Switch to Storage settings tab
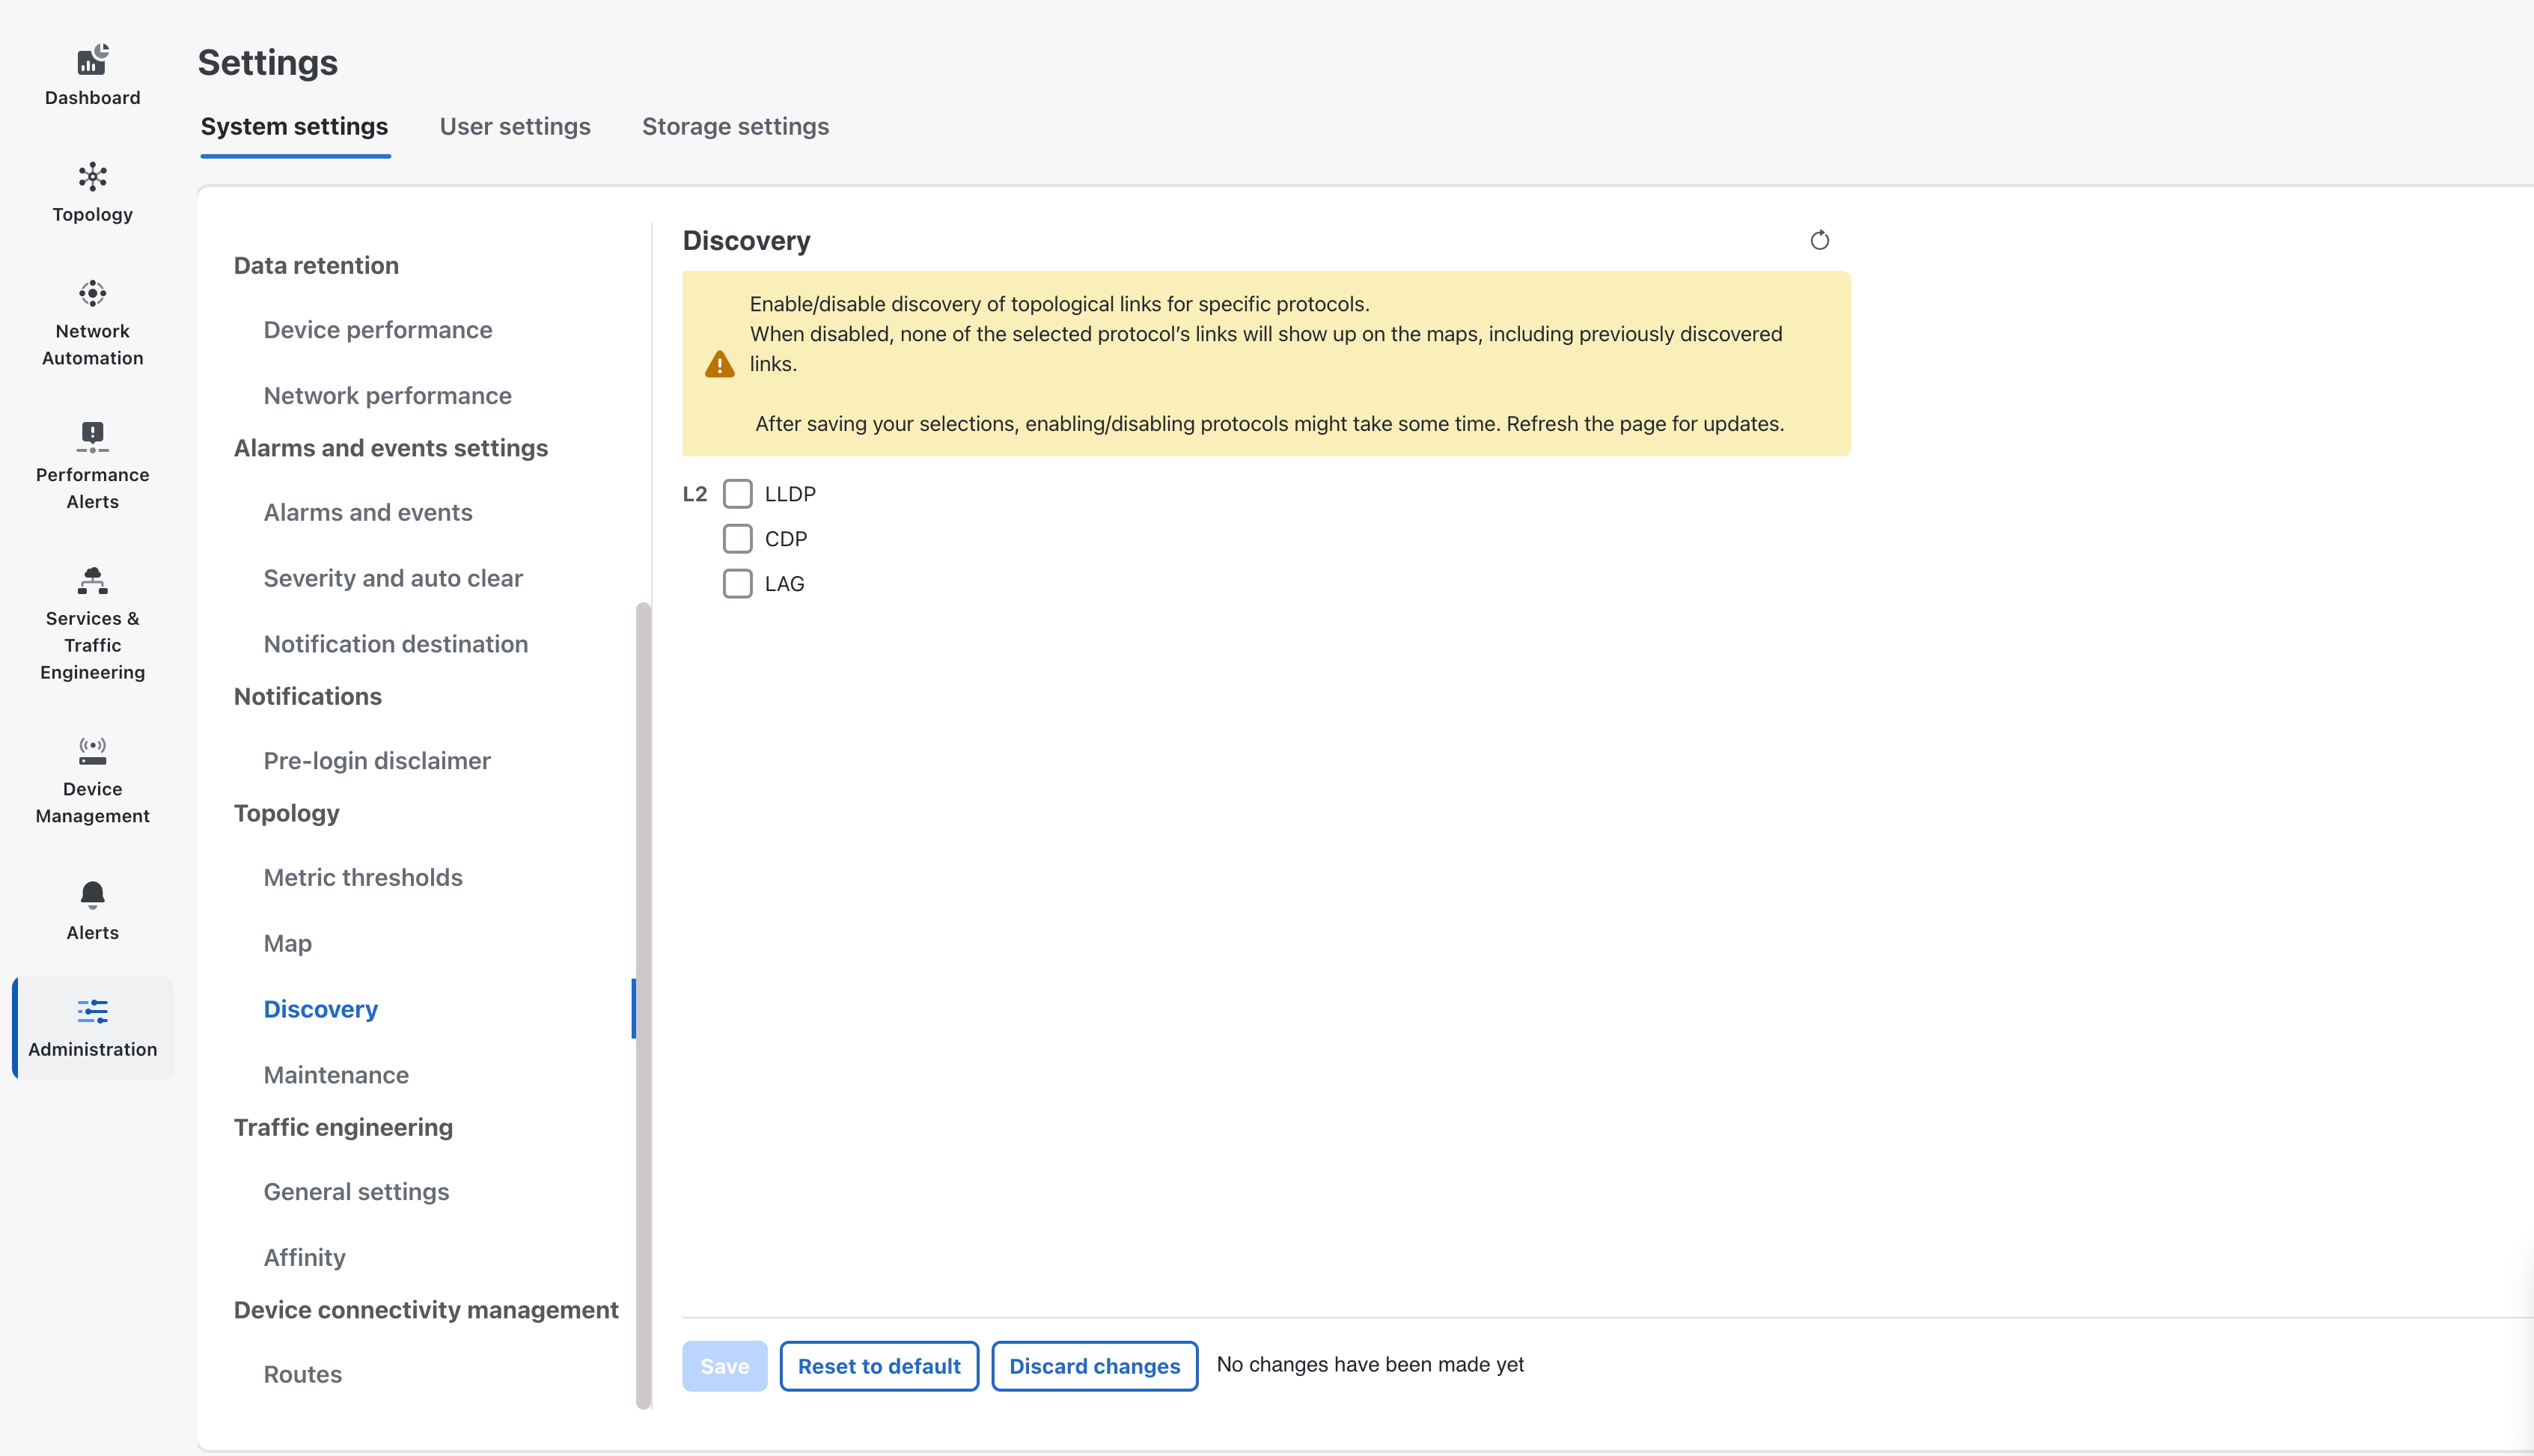2534x1456 pixels. pos(735,127)
